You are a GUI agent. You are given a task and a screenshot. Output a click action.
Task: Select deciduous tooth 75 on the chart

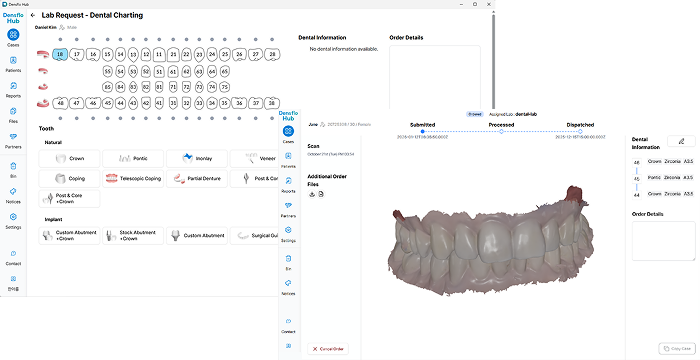click(225, 87)
